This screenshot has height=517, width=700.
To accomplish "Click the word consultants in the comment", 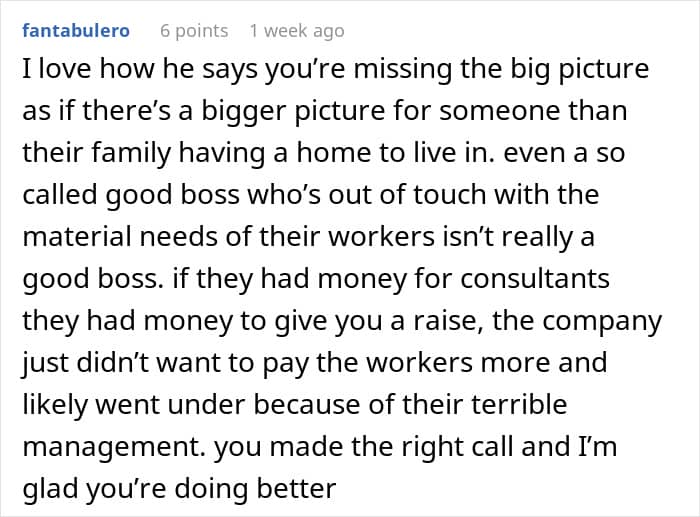I will pos(535,279).
